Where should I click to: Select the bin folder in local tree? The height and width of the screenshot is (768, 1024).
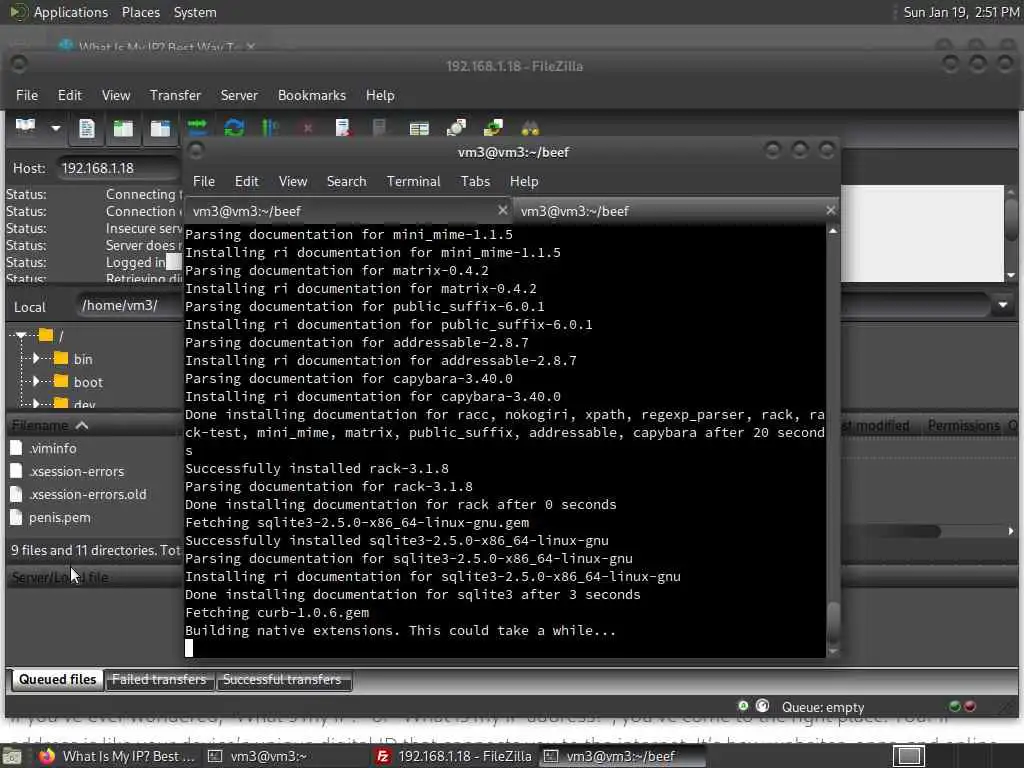[83, 359]
